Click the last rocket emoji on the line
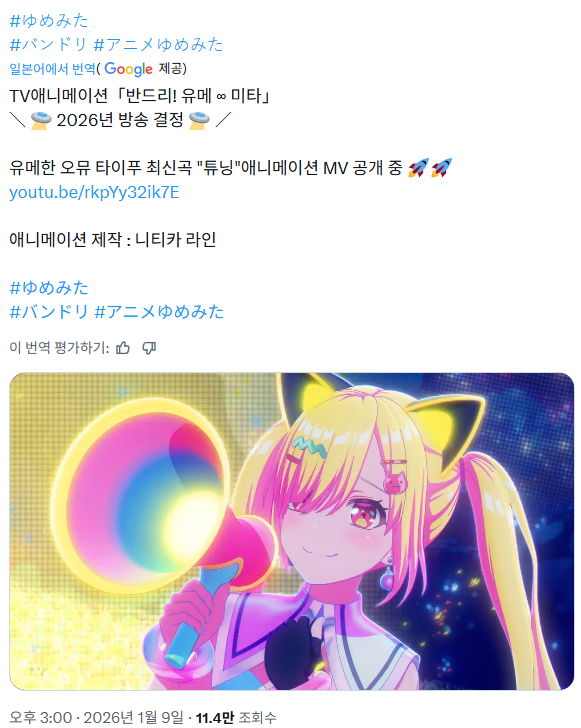This screenshot has height=728, width=581. [x=441, y=168]
